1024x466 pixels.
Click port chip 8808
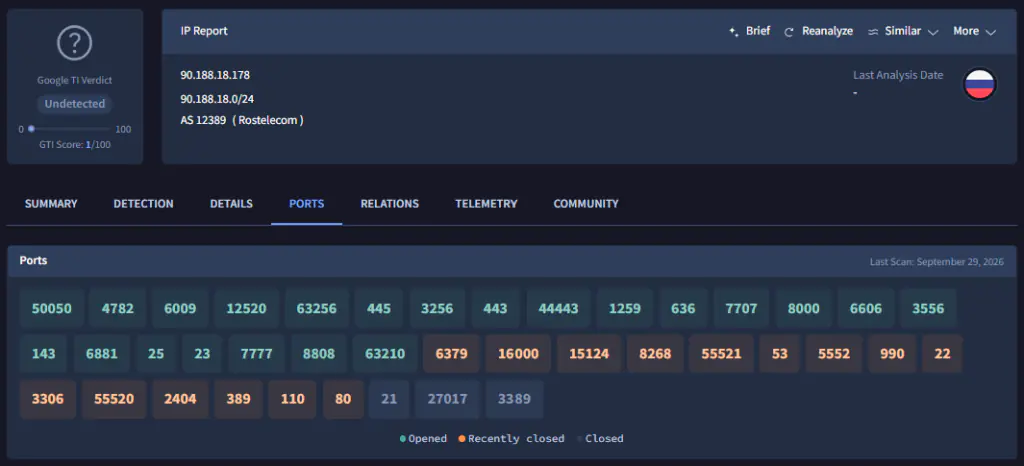pyautogui.click(x=319, y=354)
